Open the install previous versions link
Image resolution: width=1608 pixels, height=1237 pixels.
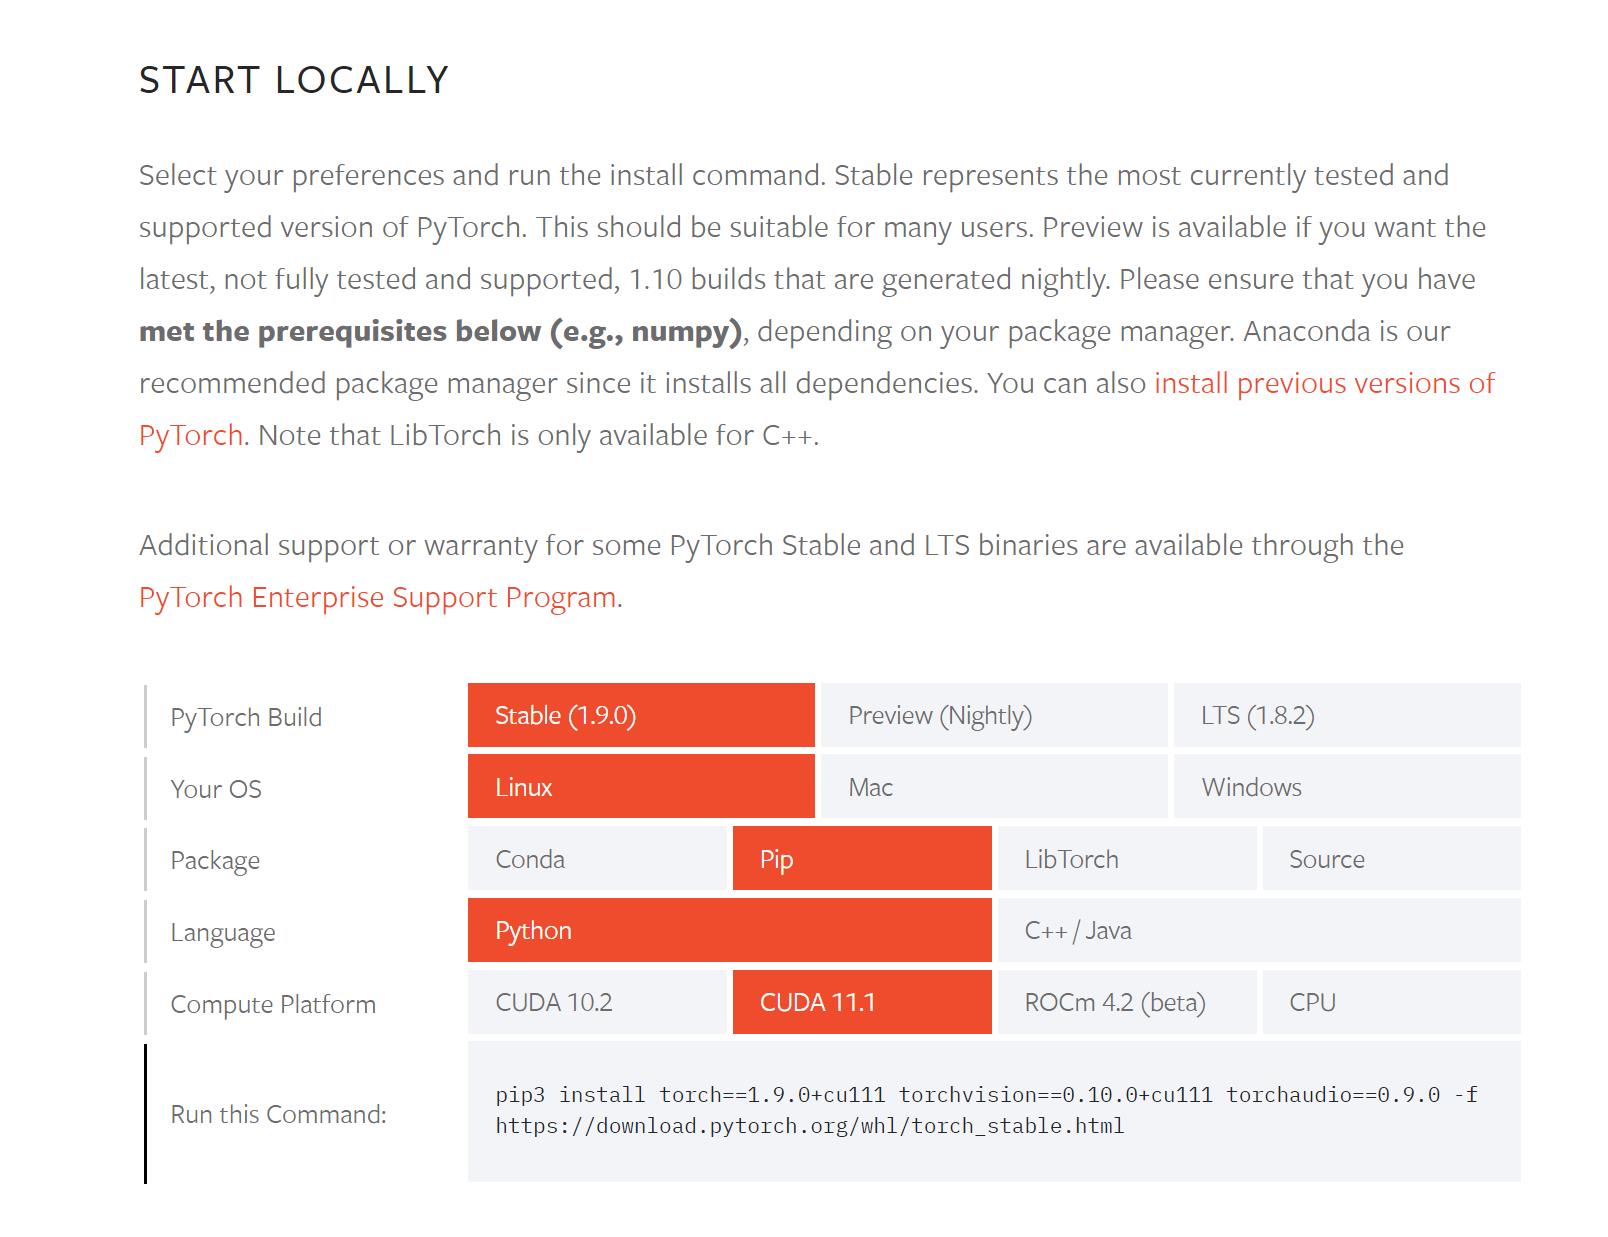[x=1323, y=383]
